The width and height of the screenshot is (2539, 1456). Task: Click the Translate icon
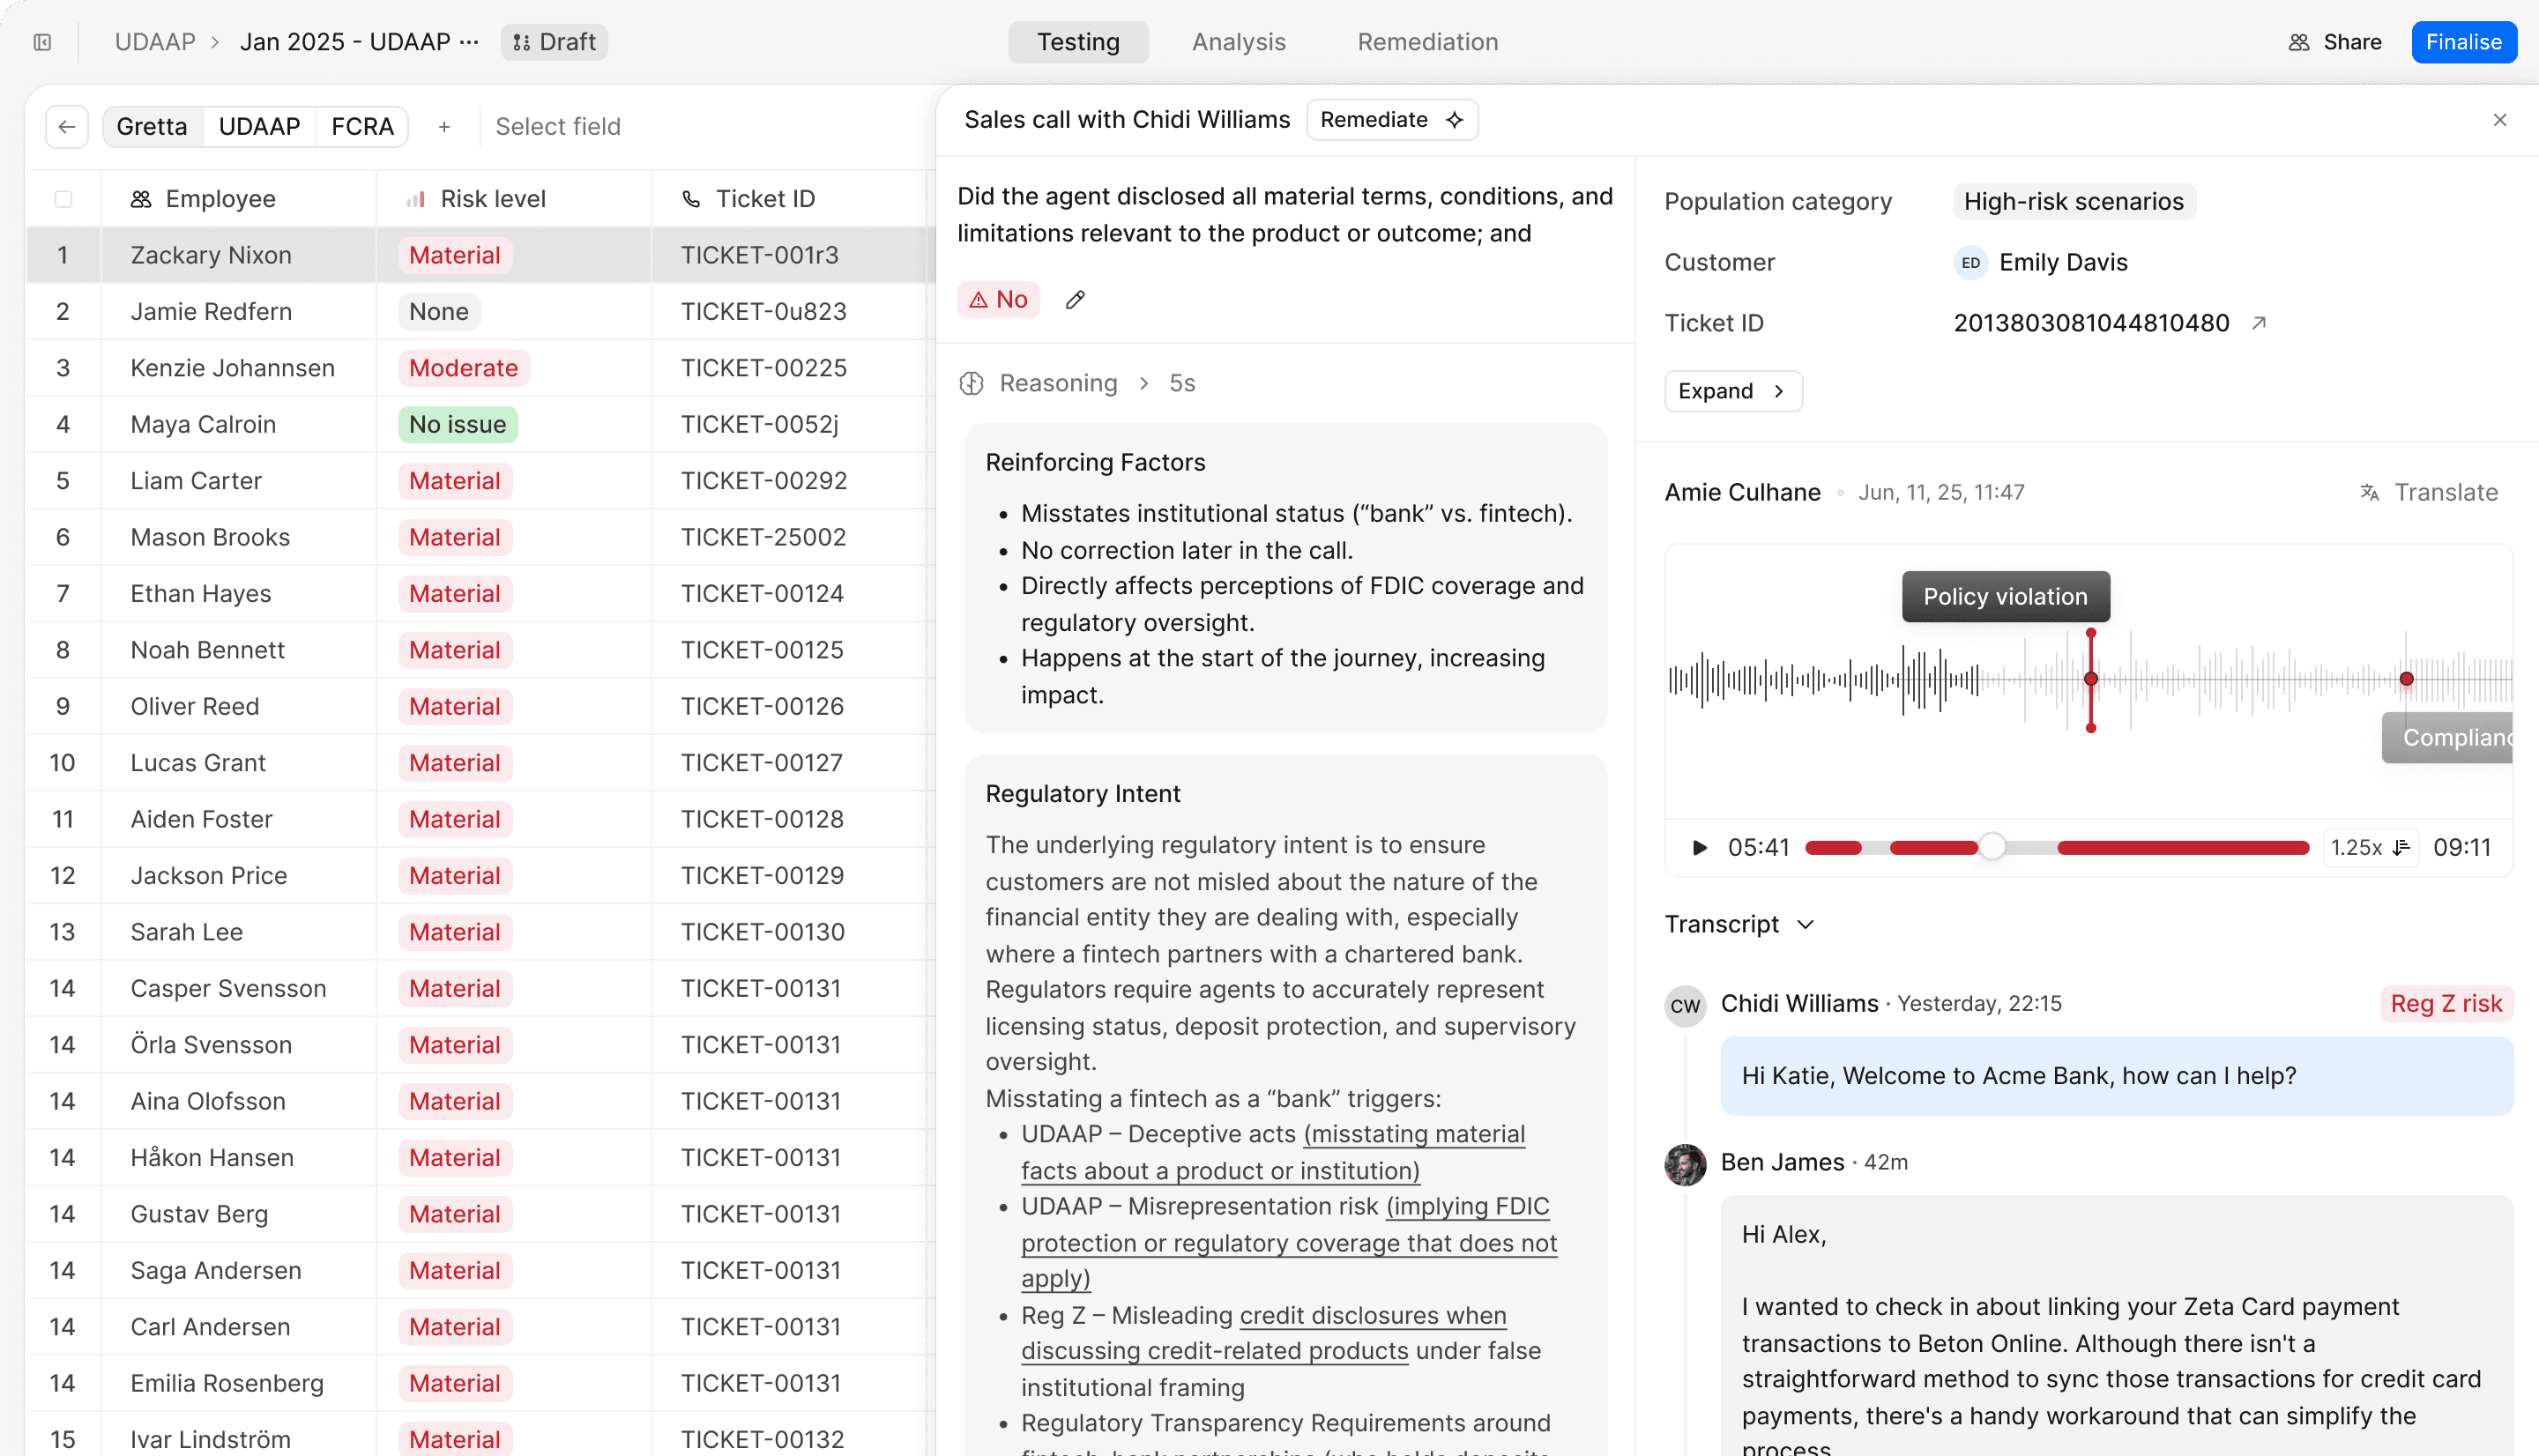click(2369, 492)
